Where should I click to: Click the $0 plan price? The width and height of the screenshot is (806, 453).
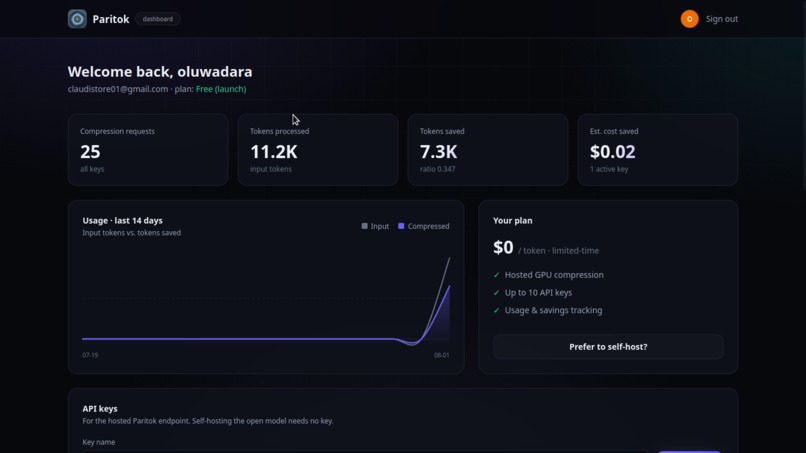[503, 248]
